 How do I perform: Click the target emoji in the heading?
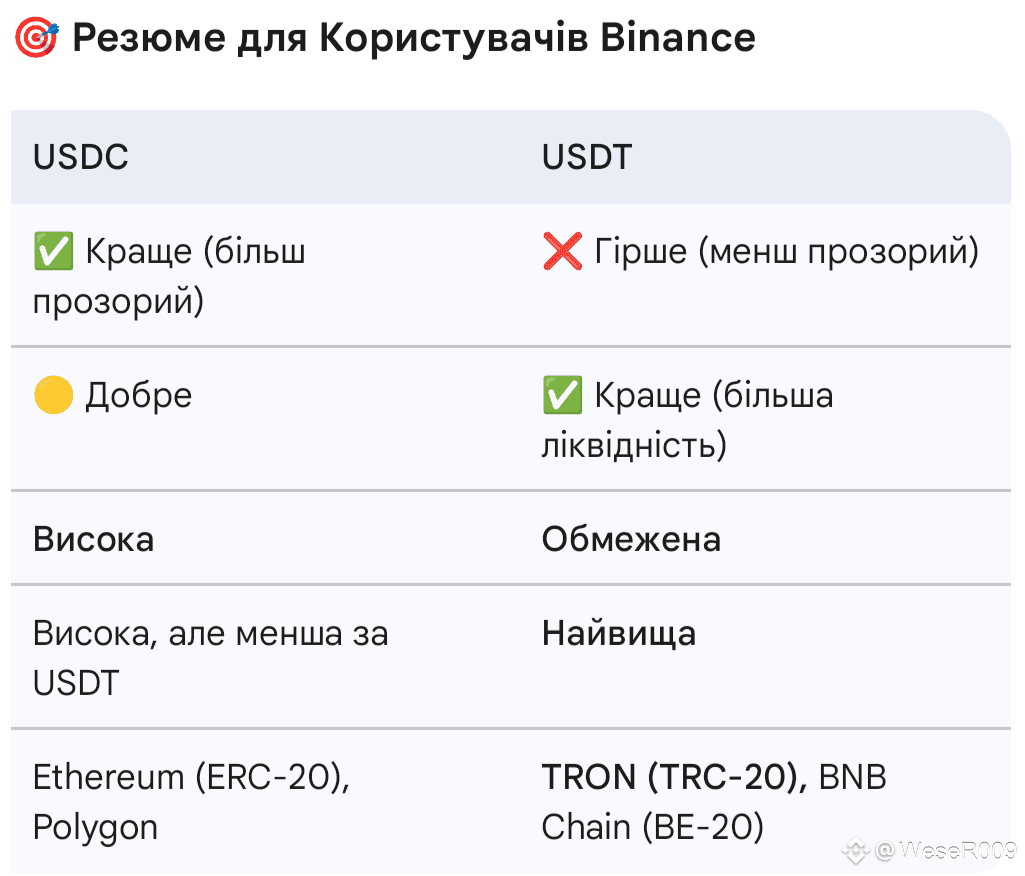[x=37, y=39]
